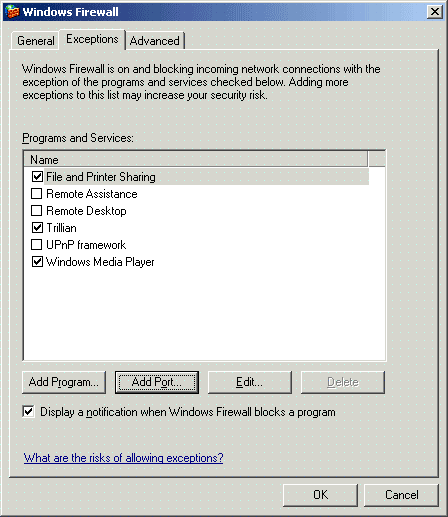Screen dimensions: 448x517
Task: Close the Windows Firewall dialog
Action: 435,12
